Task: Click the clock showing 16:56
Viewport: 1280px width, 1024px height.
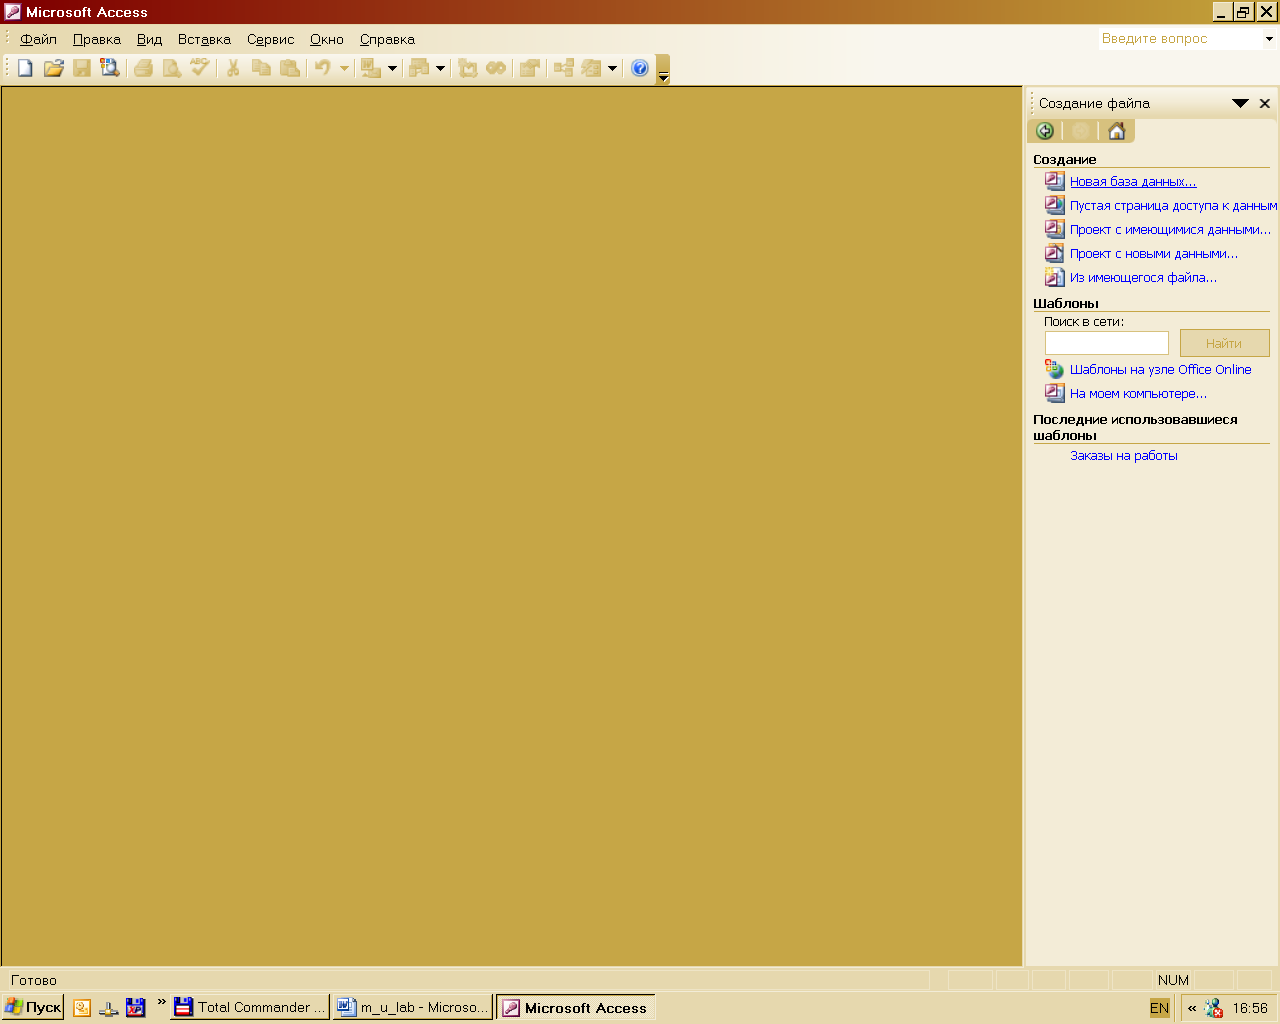Action: tap(1250, 1008)
